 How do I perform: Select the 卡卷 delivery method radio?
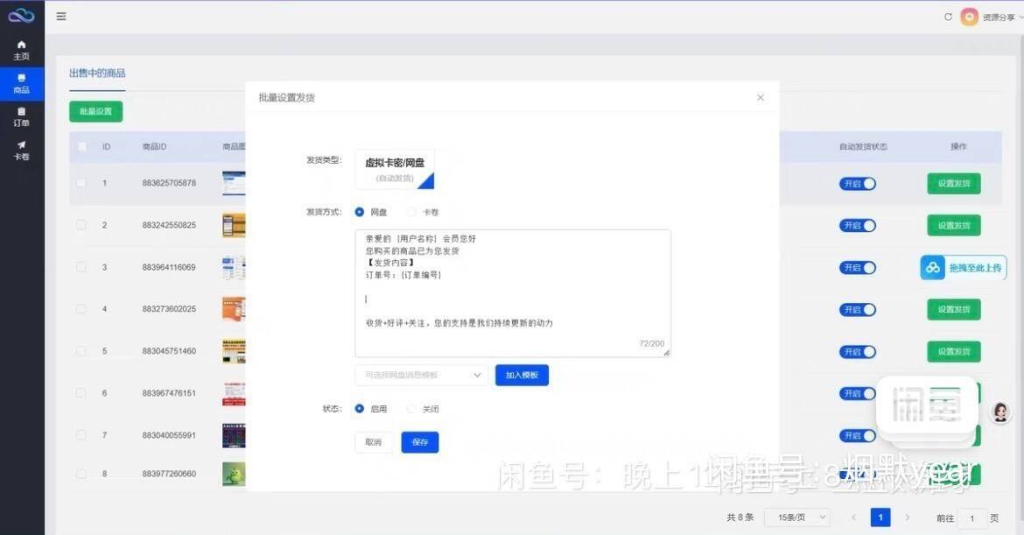(x=411, y=212)
